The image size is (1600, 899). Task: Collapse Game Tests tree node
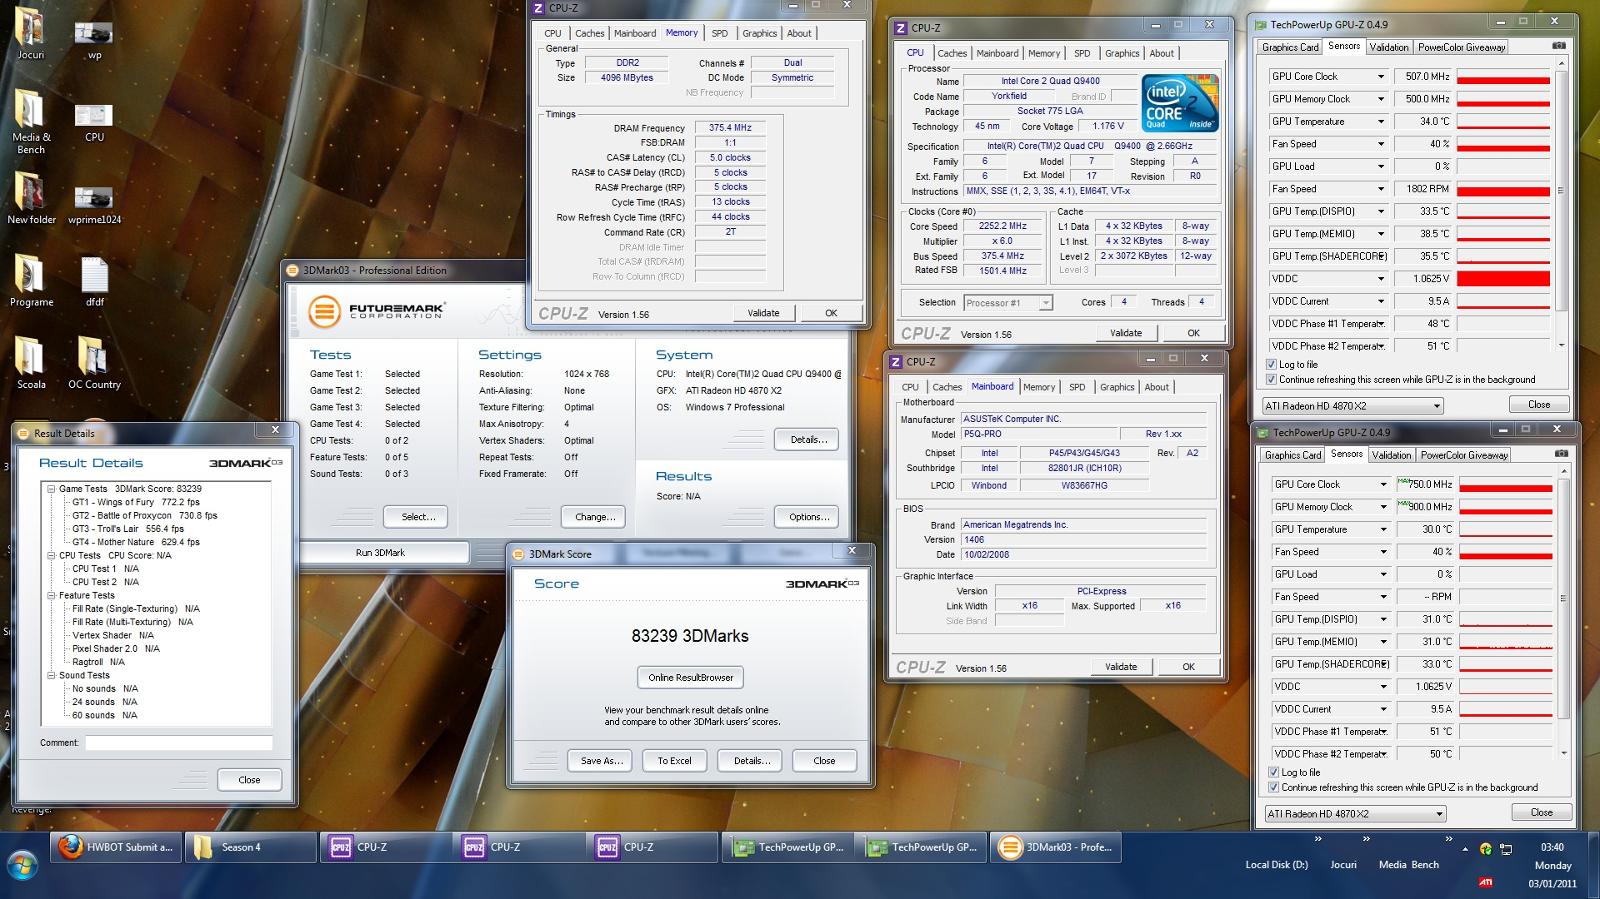(51, 489)
